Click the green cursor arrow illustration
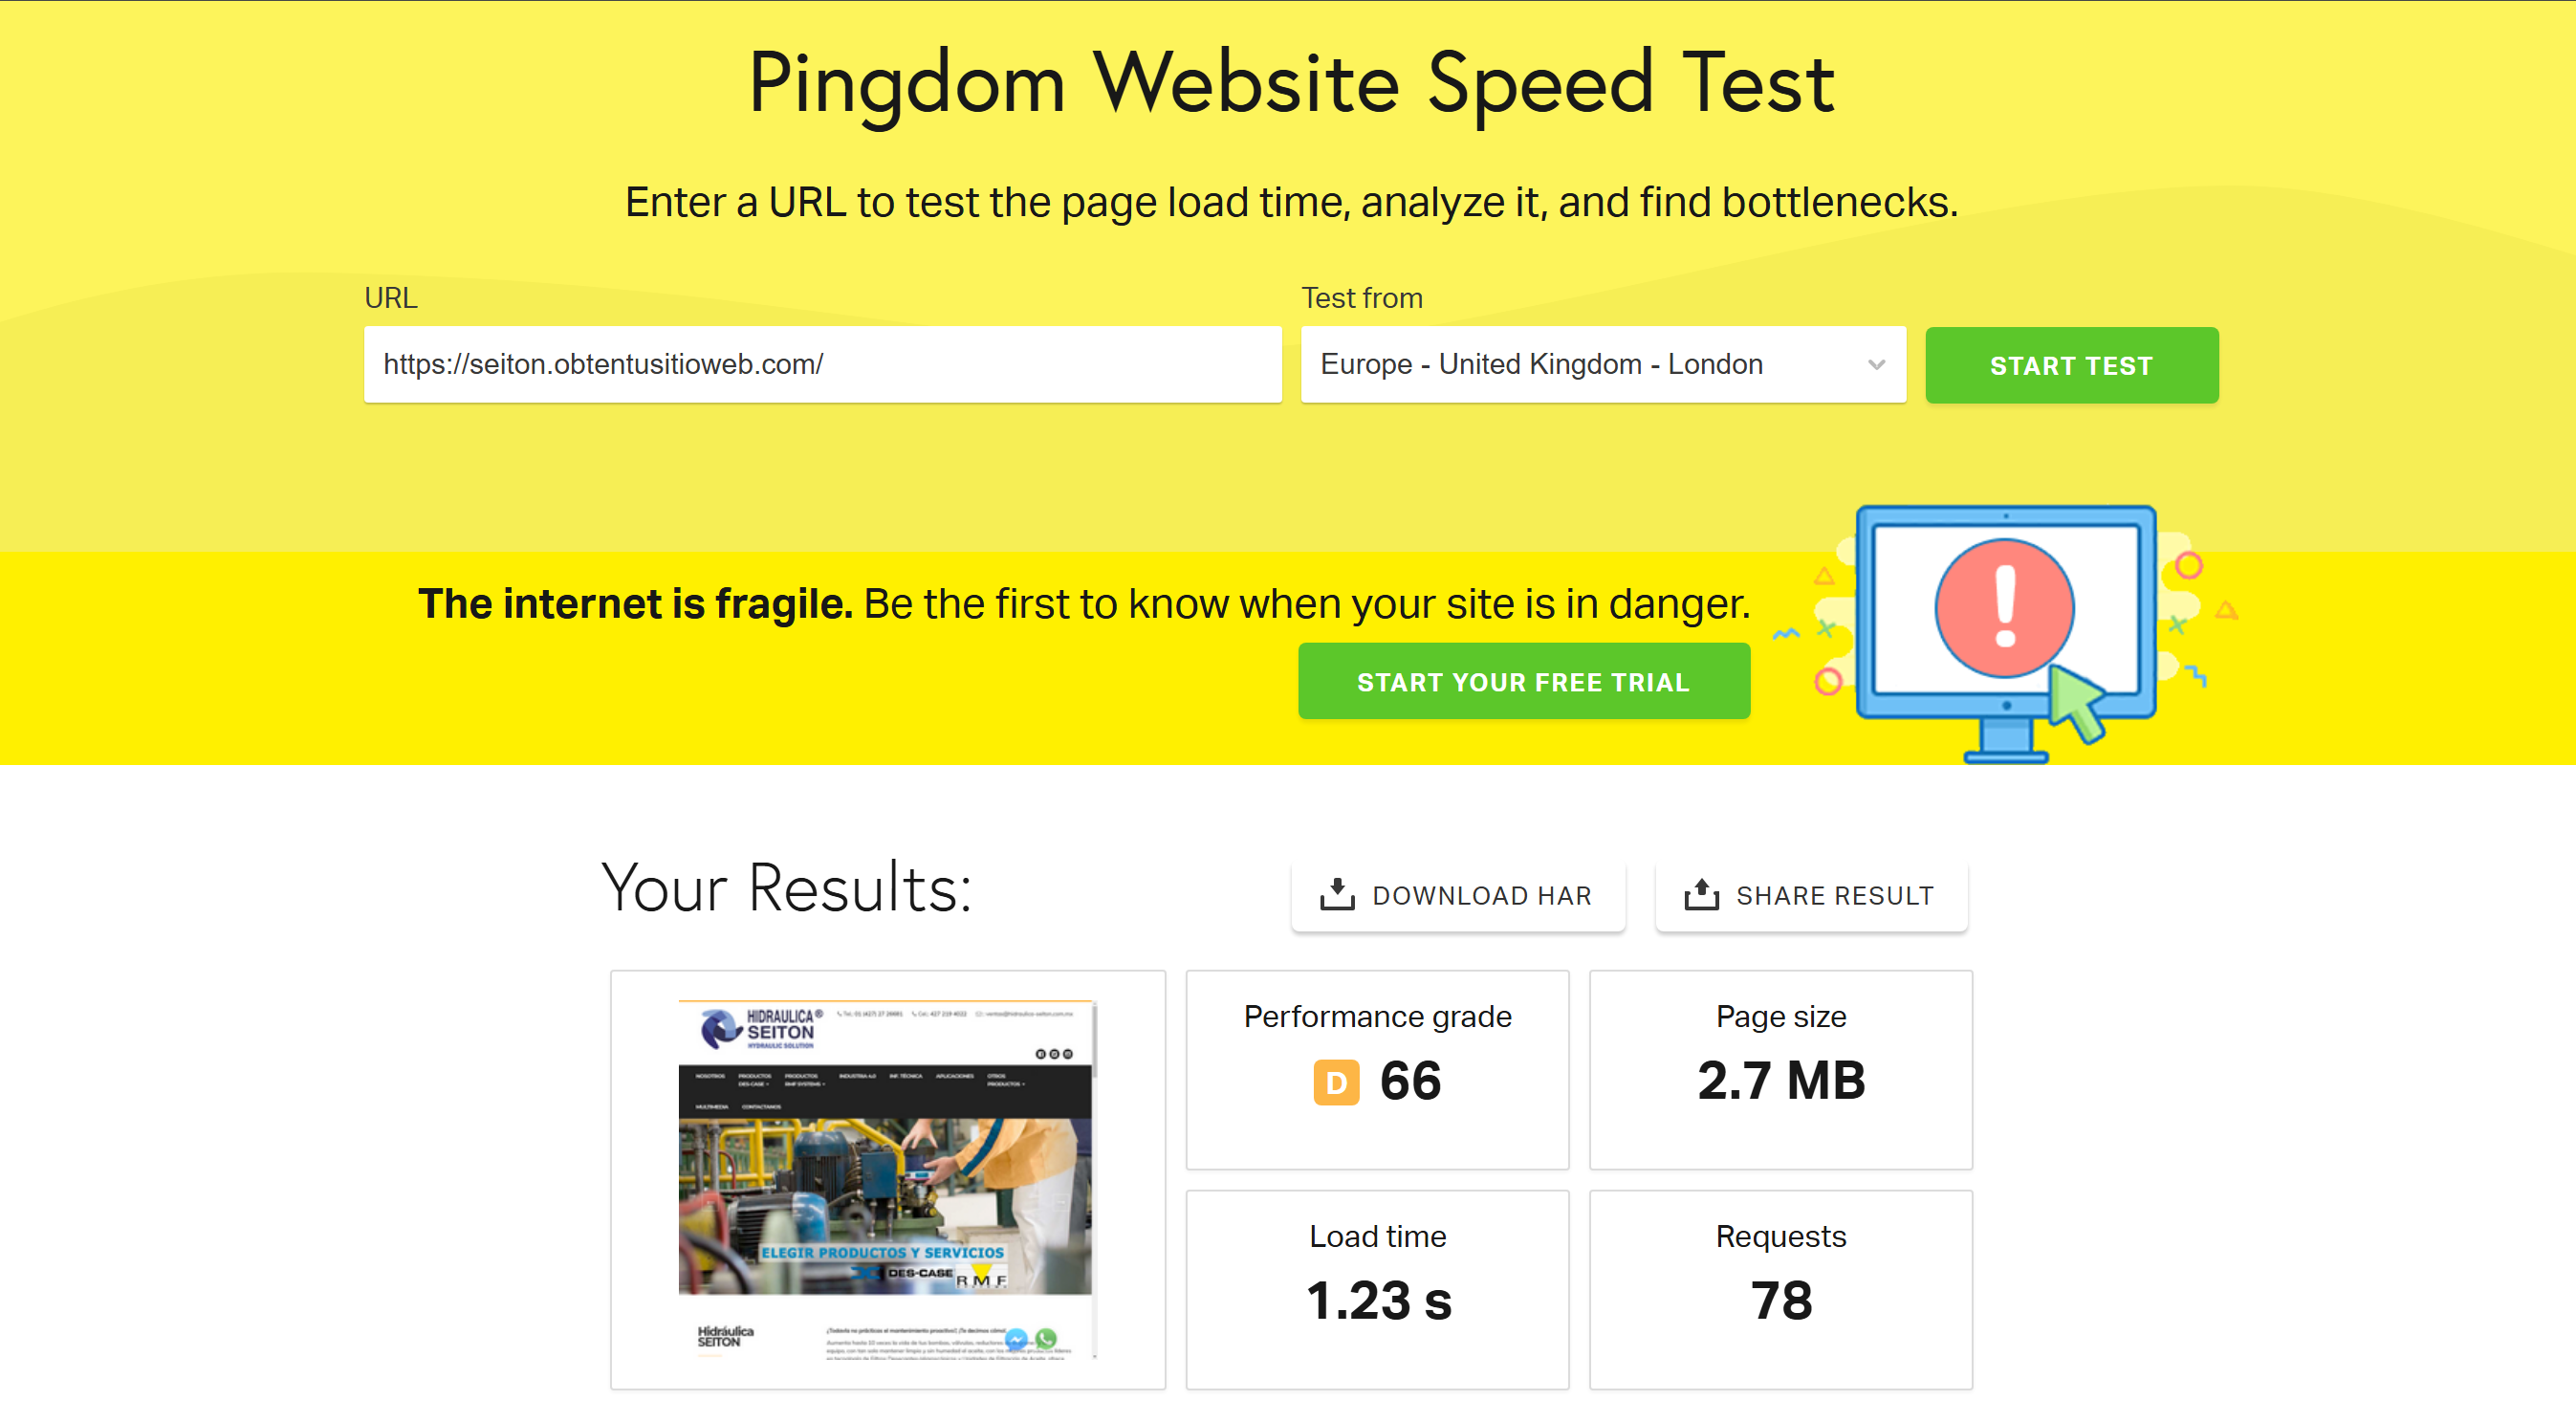2576x1422 pixels. click(2077, 702)
